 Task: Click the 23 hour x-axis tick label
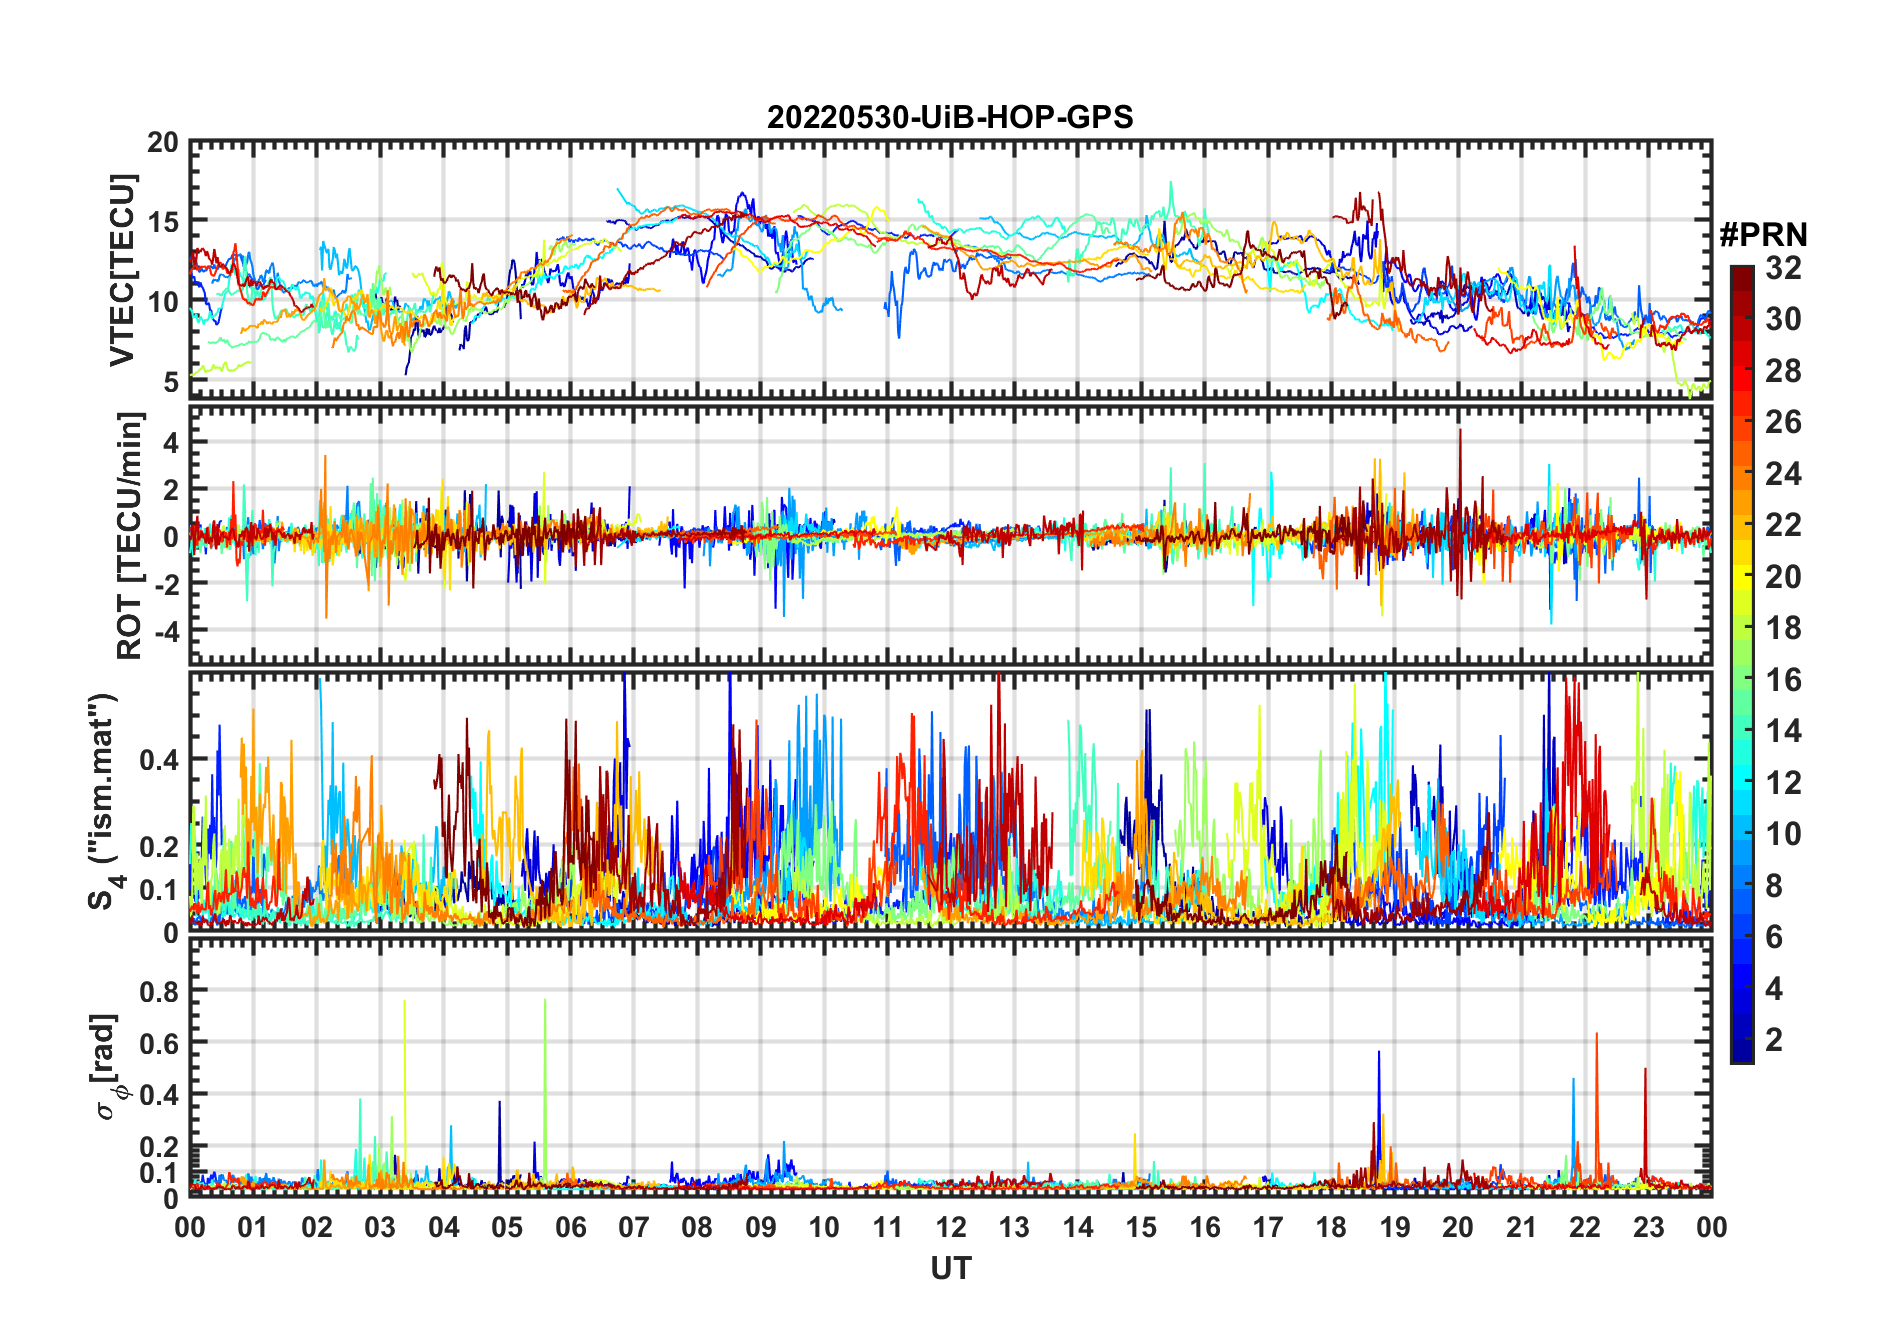click(1648, 1227)
